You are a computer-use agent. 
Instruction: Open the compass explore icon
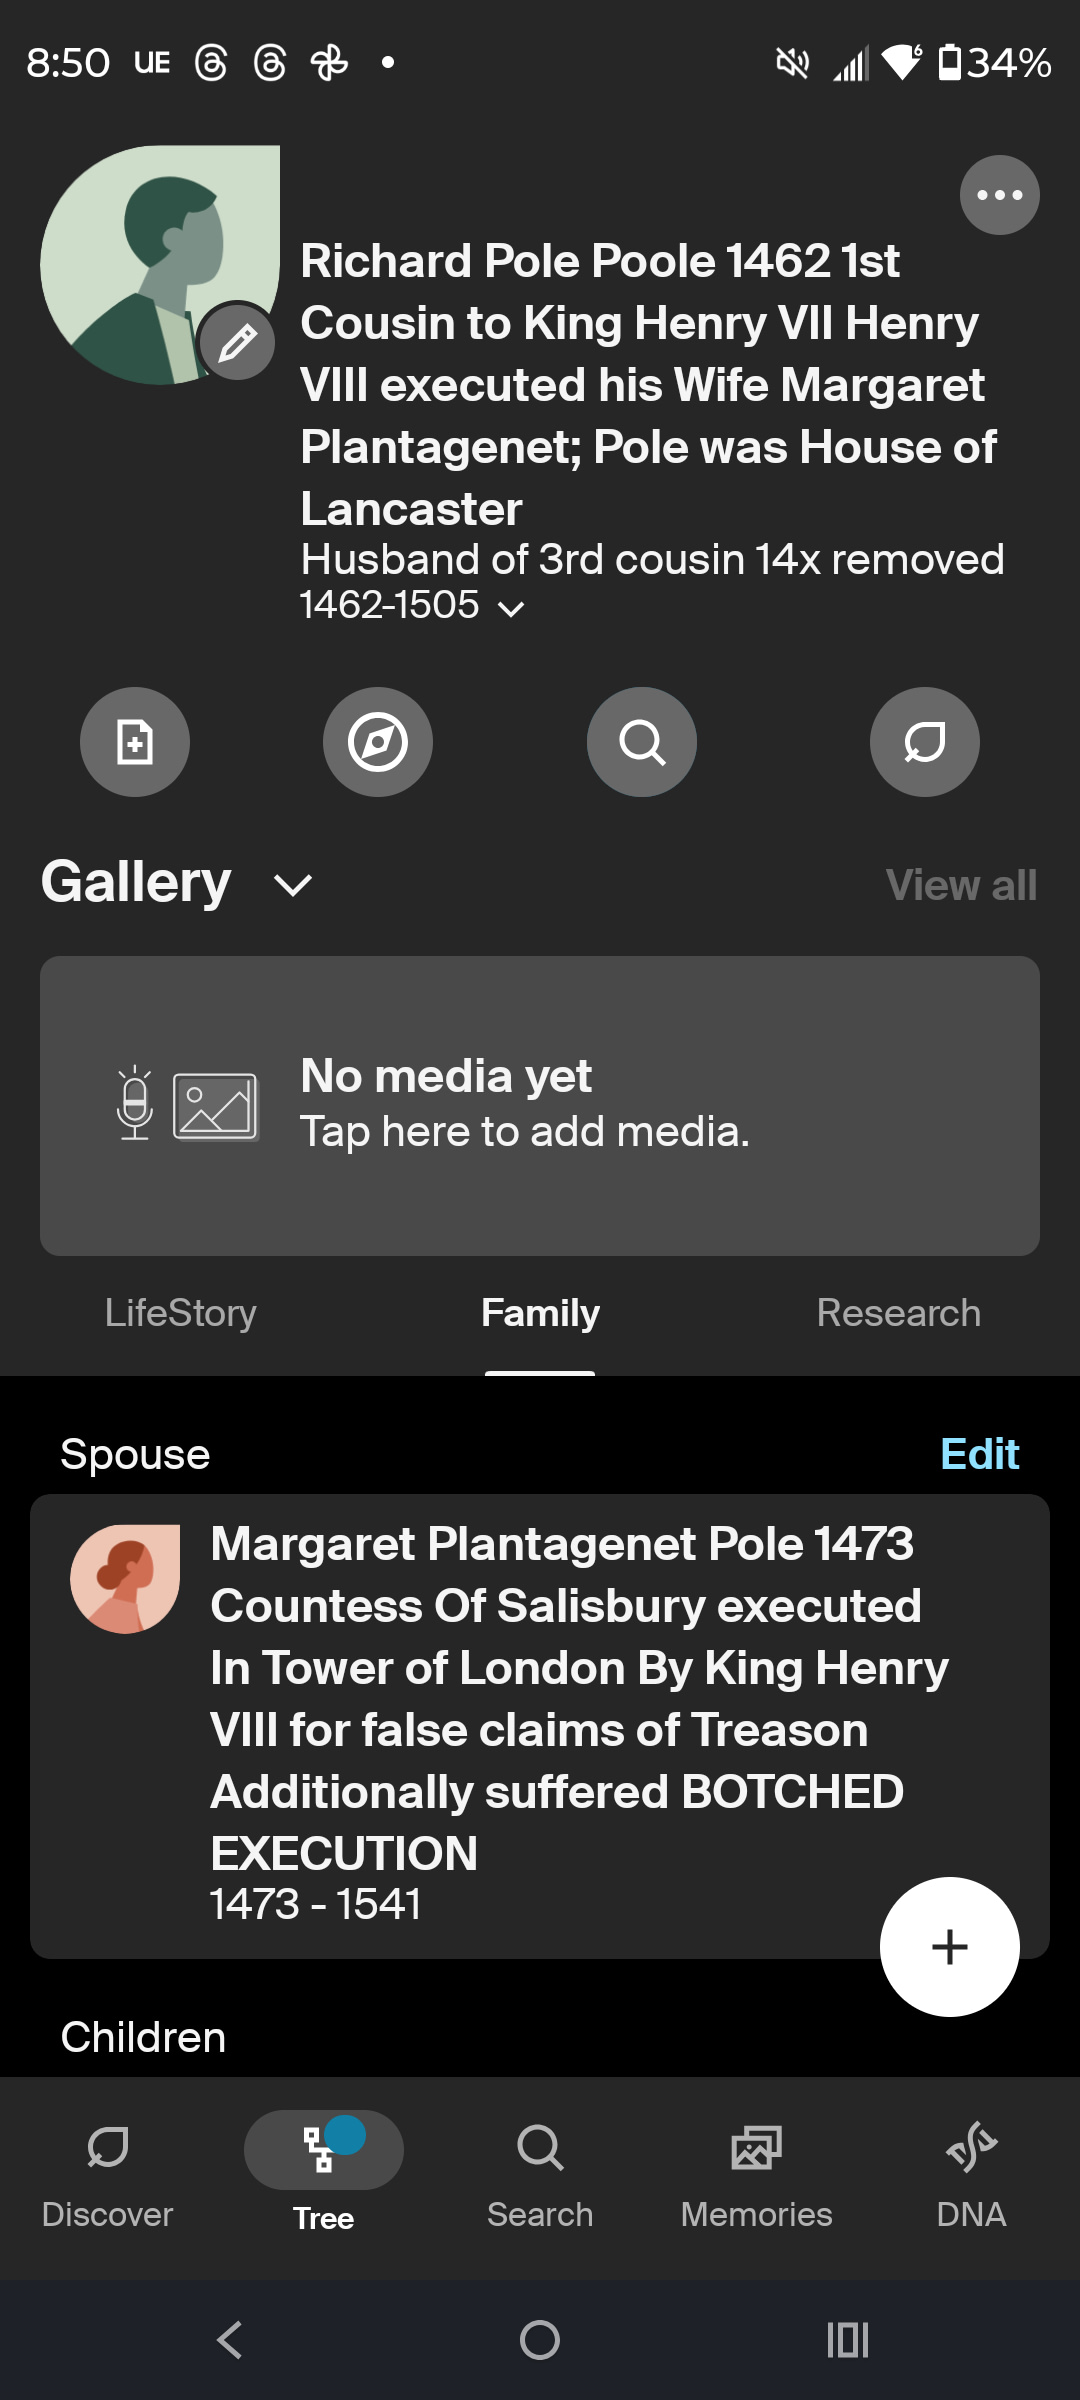378,742
